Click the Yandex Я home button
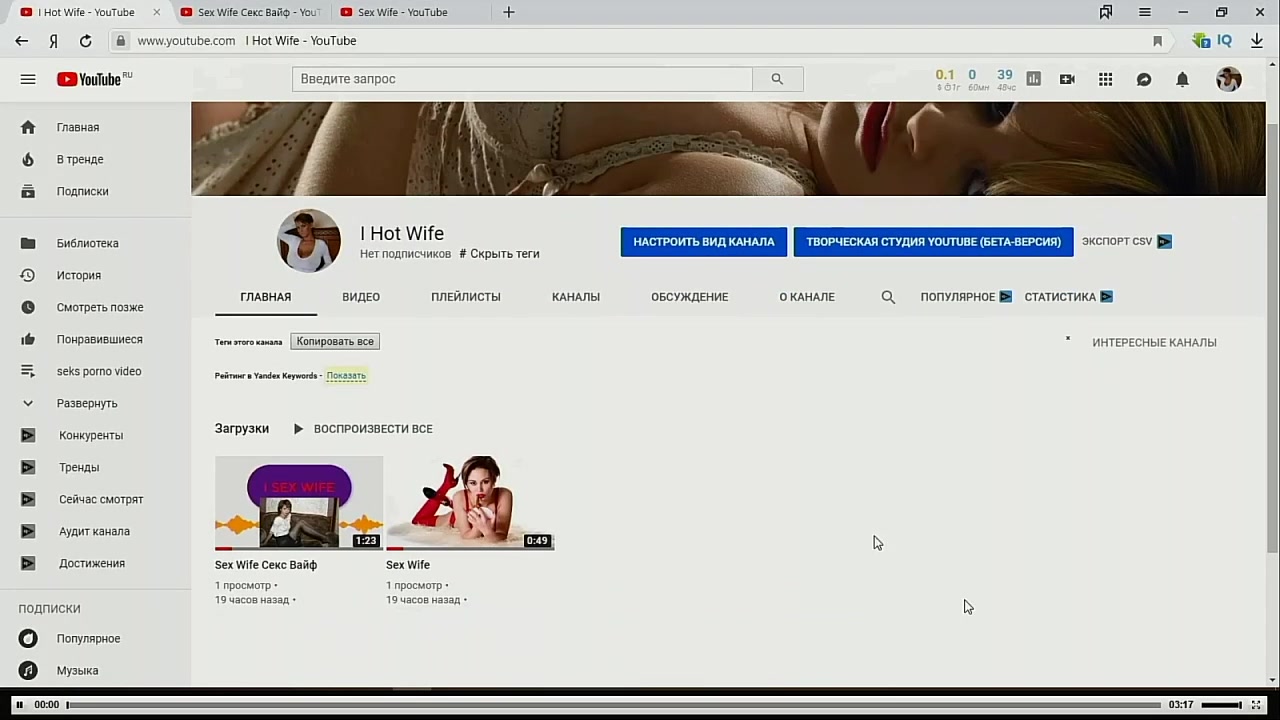The width and height of the screenshot is (1280, 720). tap(53, 41)
